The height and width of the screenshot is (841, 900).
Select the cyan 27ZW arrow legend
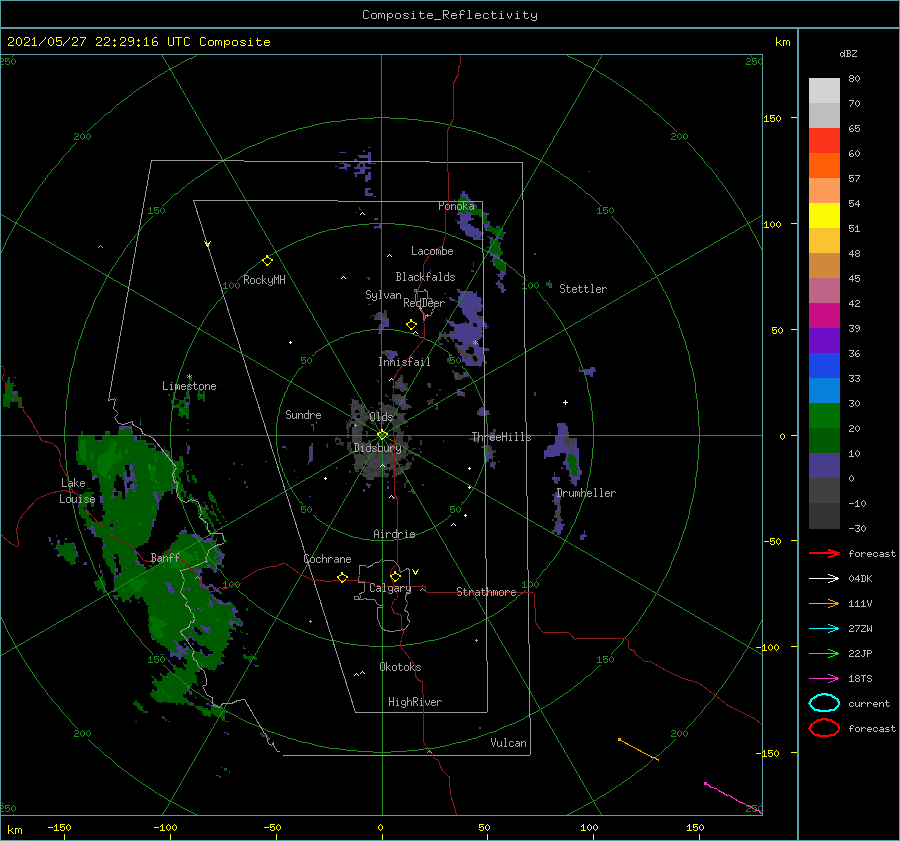[824, 629]
